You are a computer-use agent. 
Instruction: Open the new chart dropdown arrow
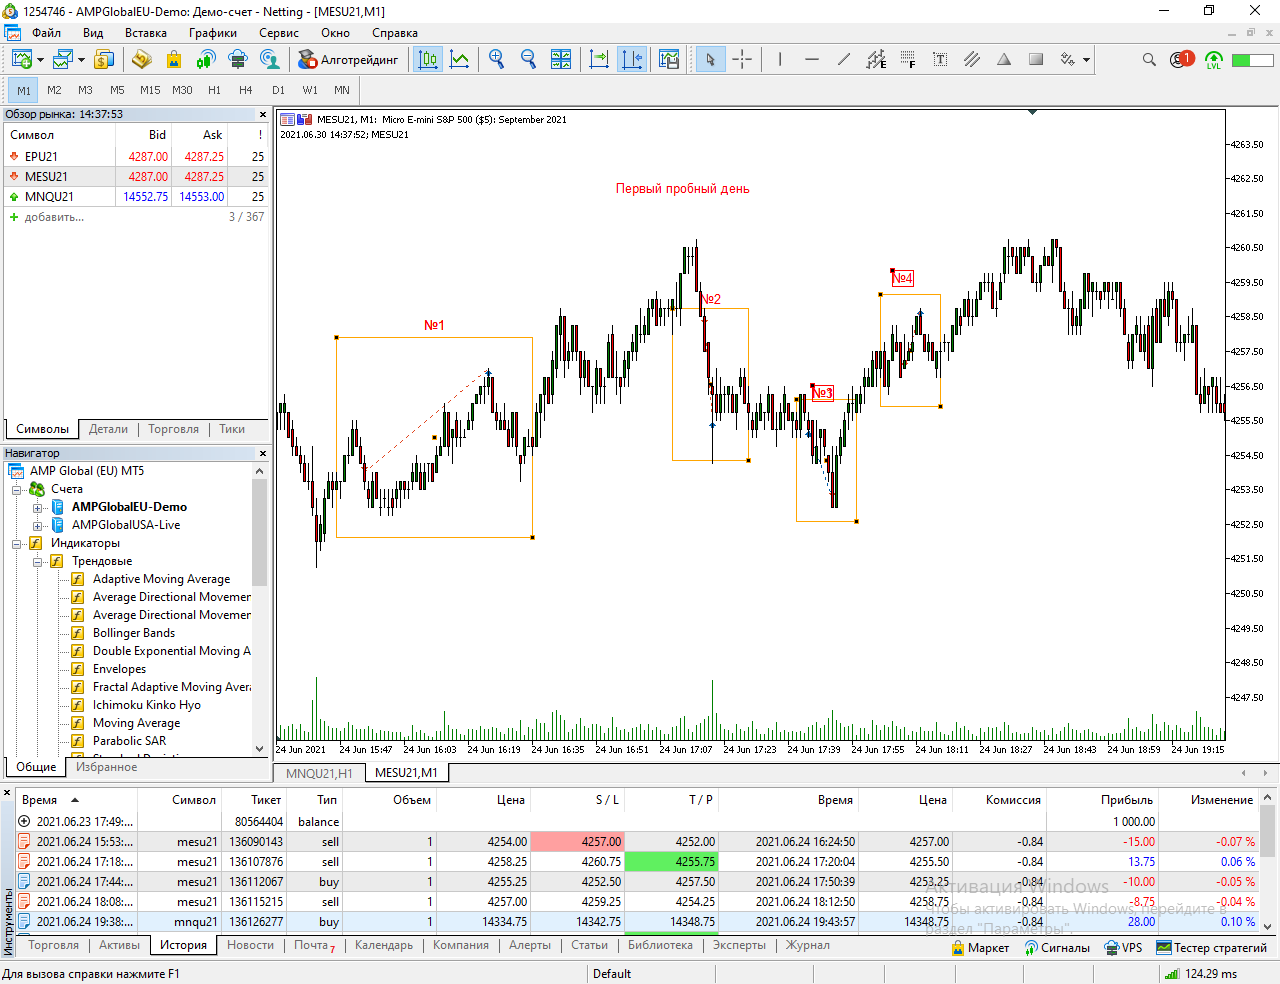coord(40,61)
